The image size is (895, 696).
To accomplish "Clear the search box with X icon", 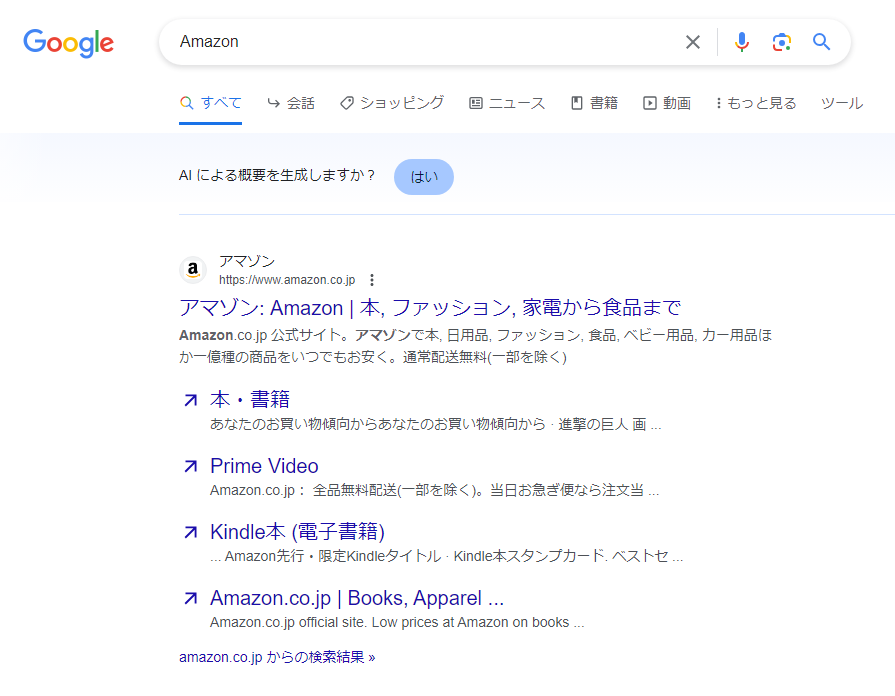I will point(693,42).
